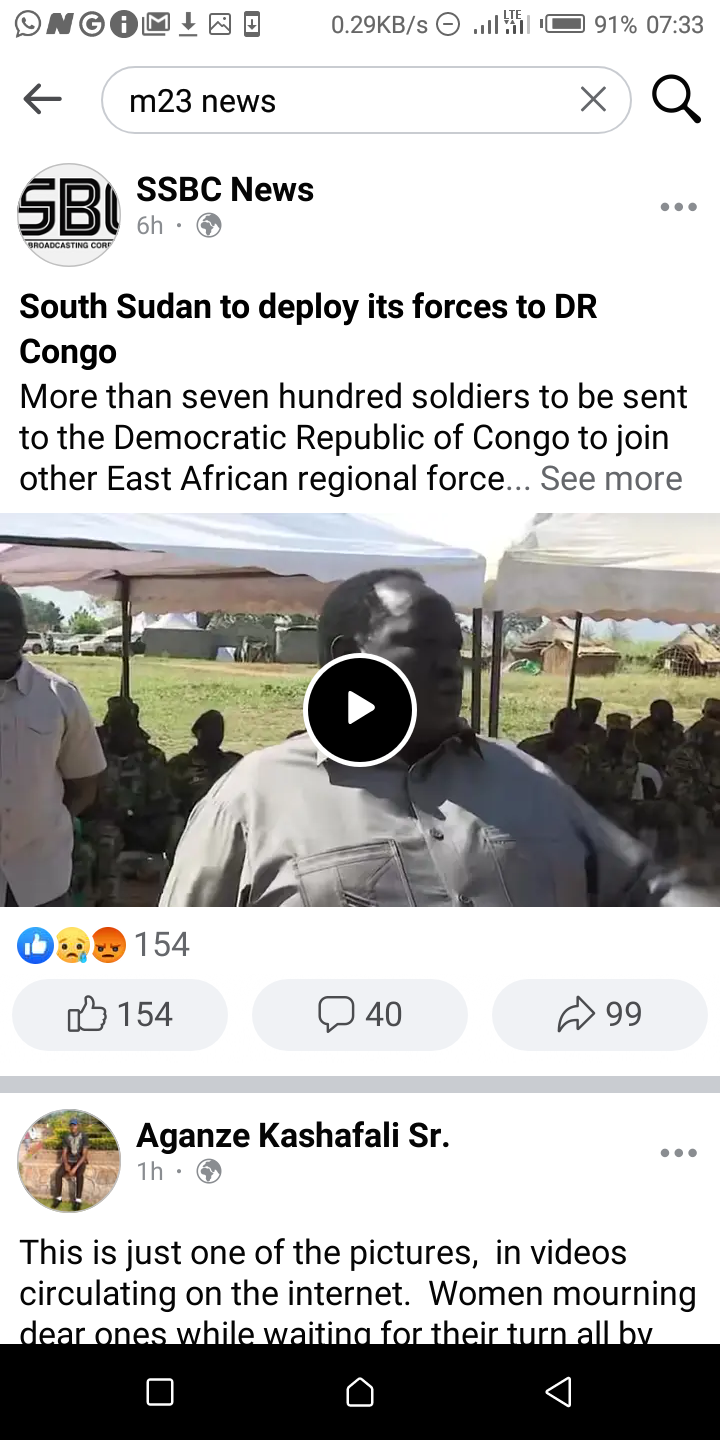Tap Android recent apps square button

pyautogui.click(x=160, y=1392)
